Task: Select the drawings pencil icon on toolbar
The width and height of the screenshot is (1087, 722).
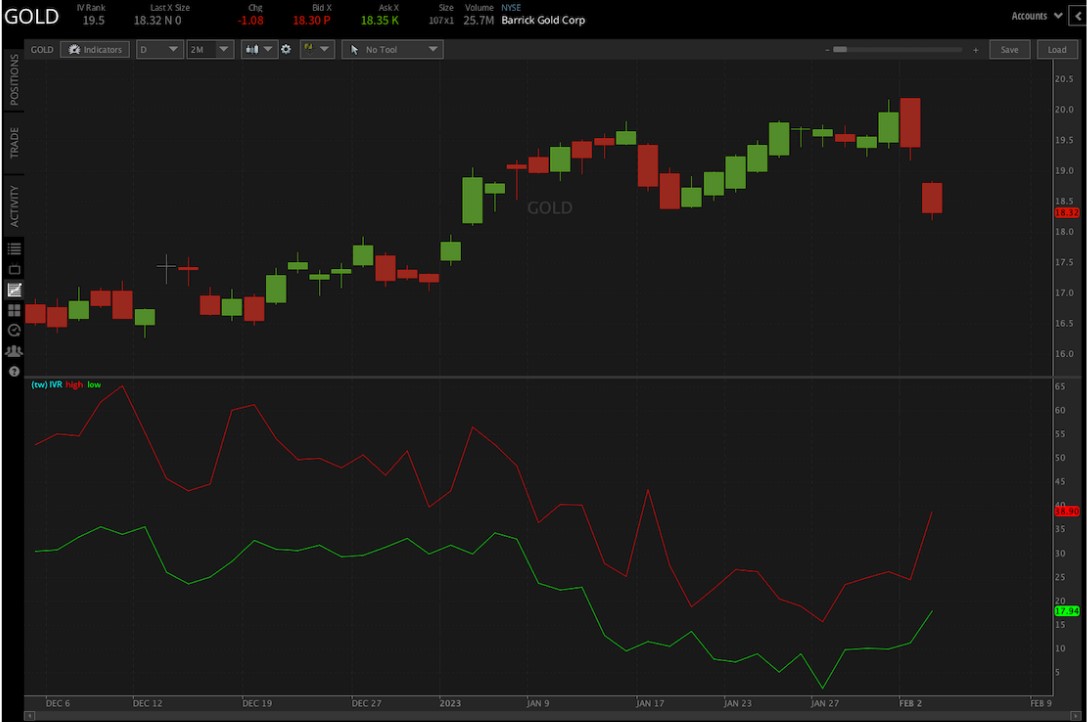Action: point(310,49)
